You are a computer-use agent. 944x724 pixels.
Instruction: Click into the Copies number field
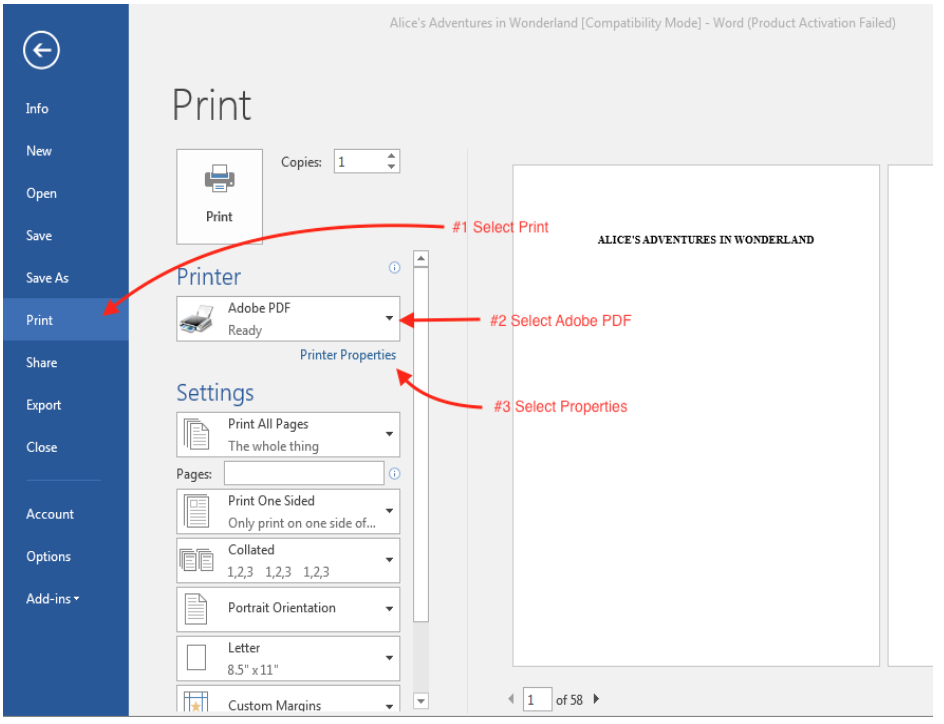(x=359, y=161)
